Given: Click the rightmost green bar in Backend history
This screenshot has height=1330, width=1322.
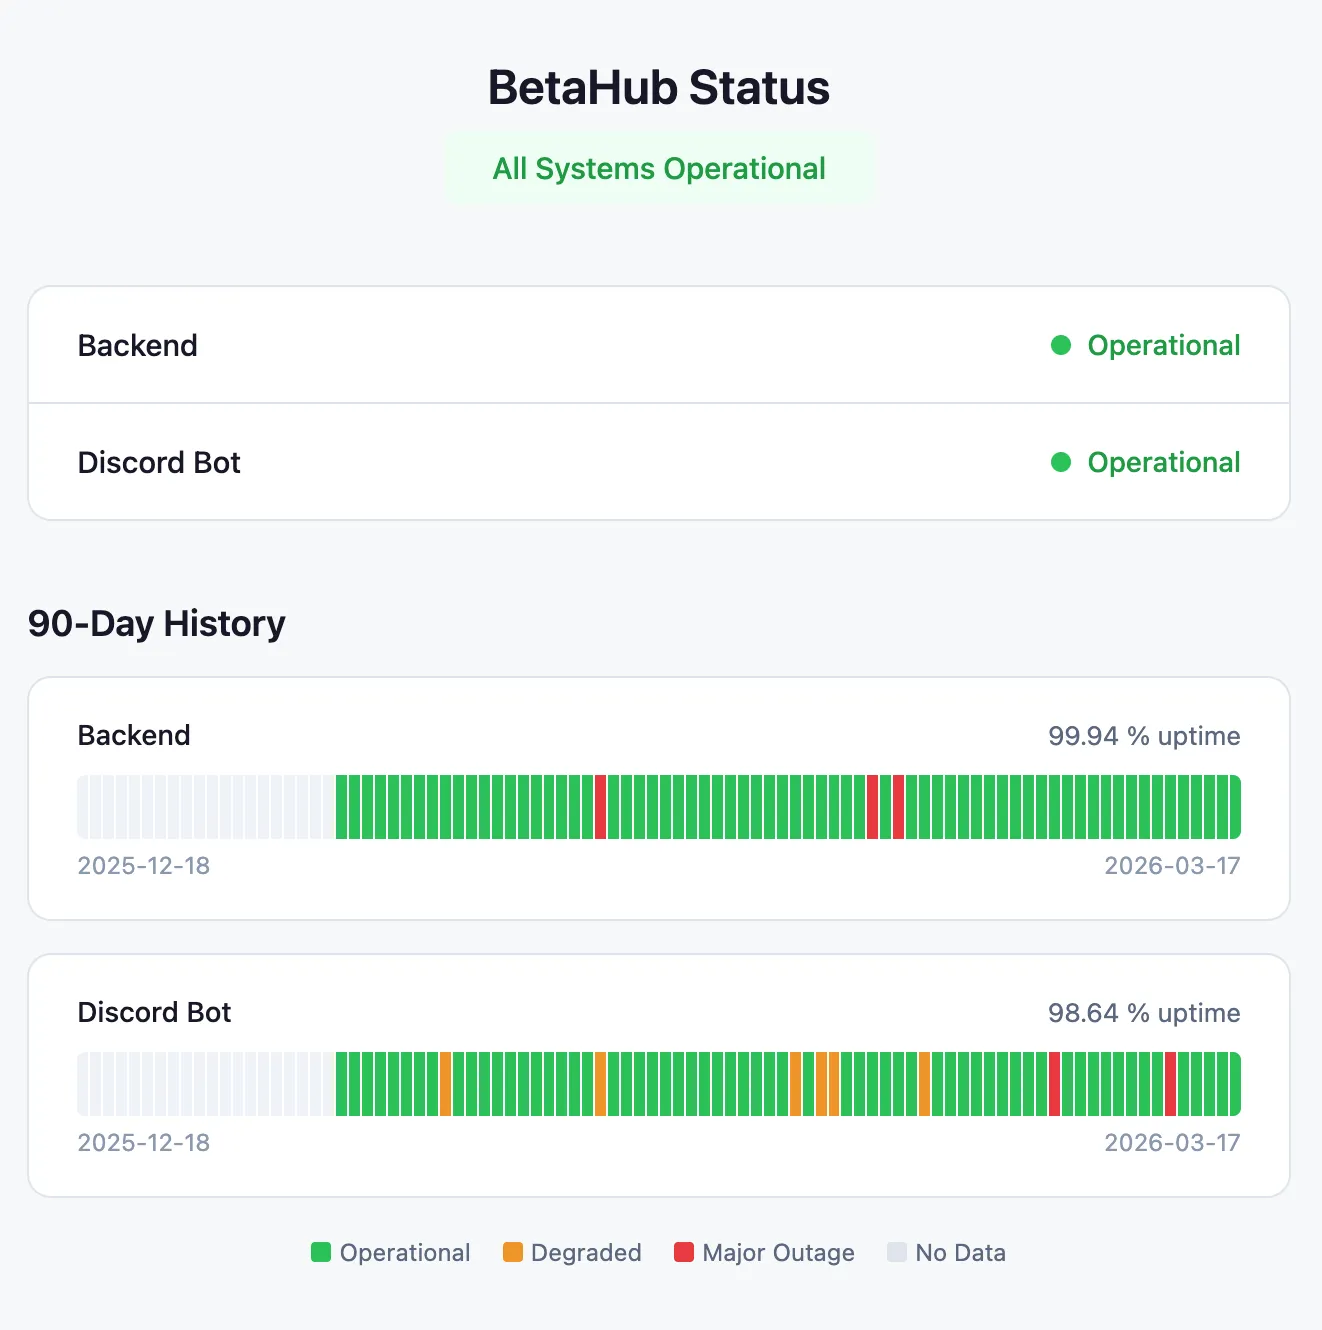Looking at the screenshot, I should pos(1235,807).
